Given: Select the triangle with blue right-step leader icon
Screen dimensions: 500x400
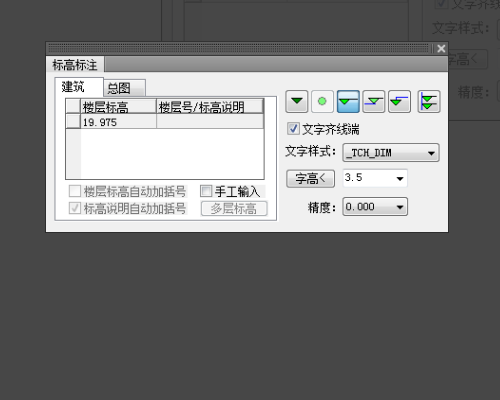Looking at the screenshot, I should (x=399, y=101).
